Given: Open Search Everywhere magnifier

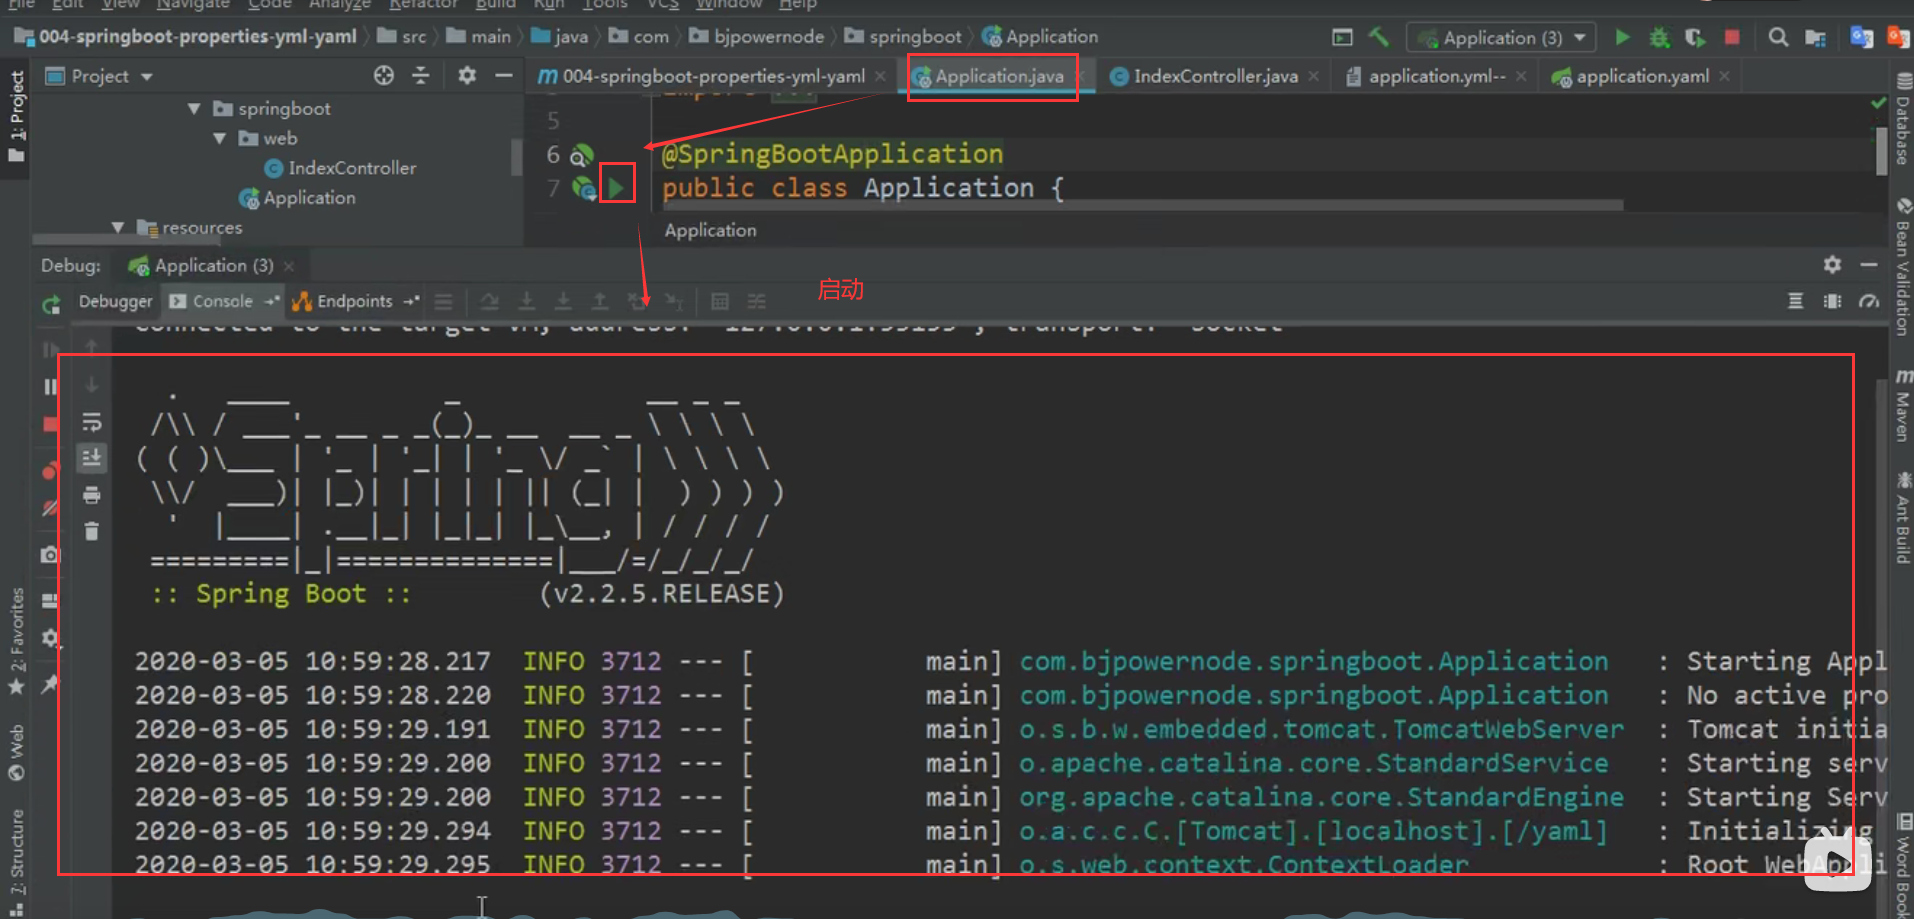Looking at the screenshot, I should [x=1778, y=38].
